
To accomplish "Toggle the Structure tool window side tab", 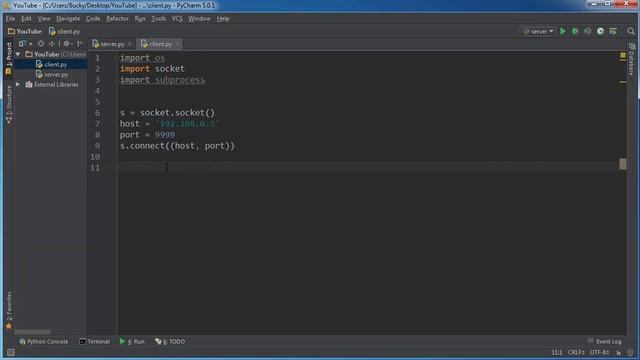I will [9, 104].
